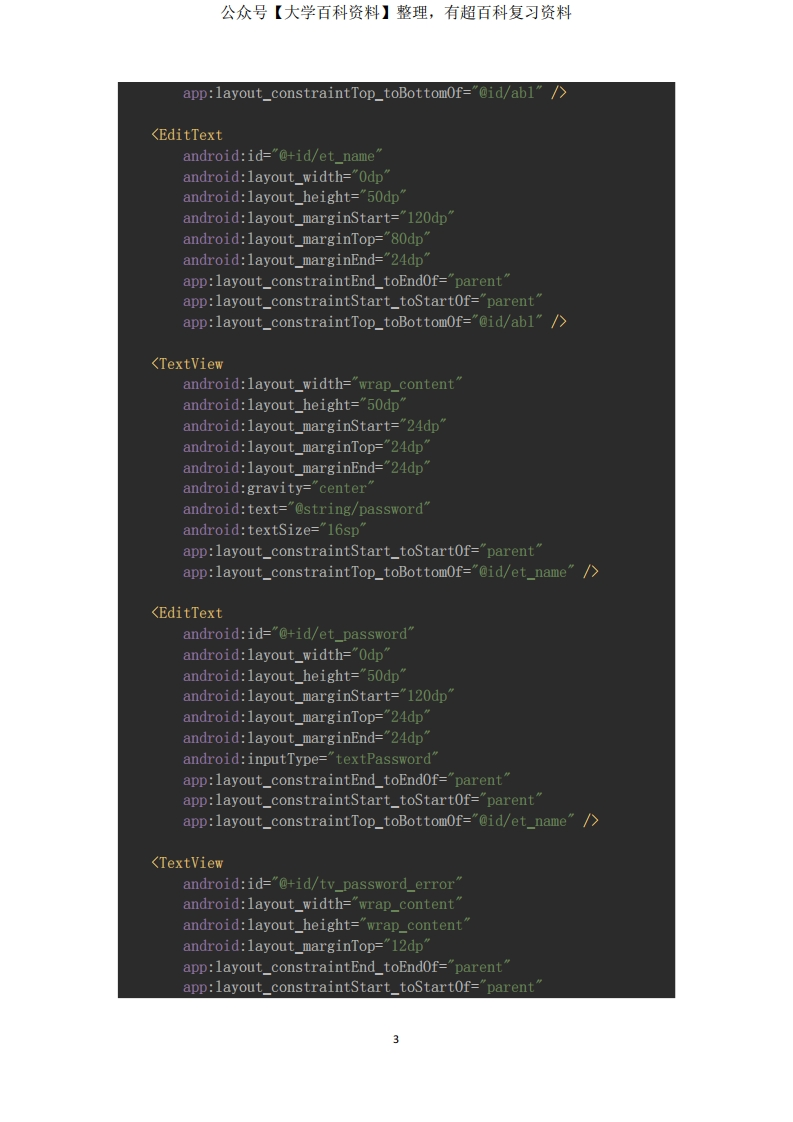
Task: Click the layout_marginStart="120dp" line under et_name
Action: point(318,218)
